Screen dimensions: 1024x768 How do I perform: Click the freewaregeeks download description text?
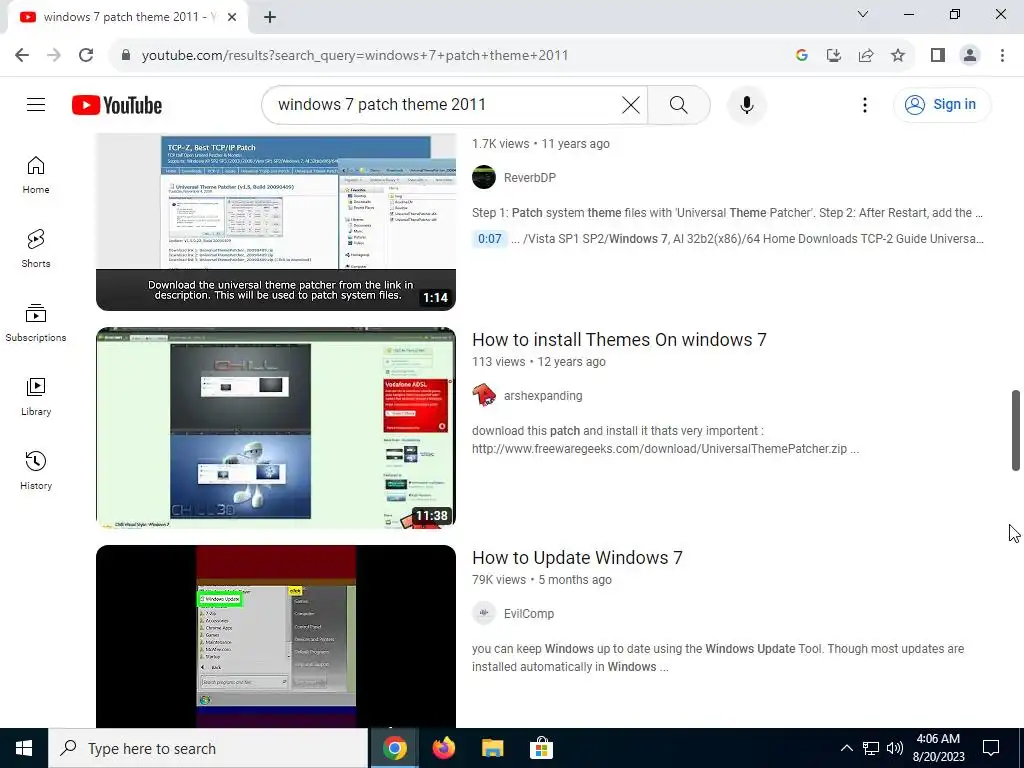665,440
